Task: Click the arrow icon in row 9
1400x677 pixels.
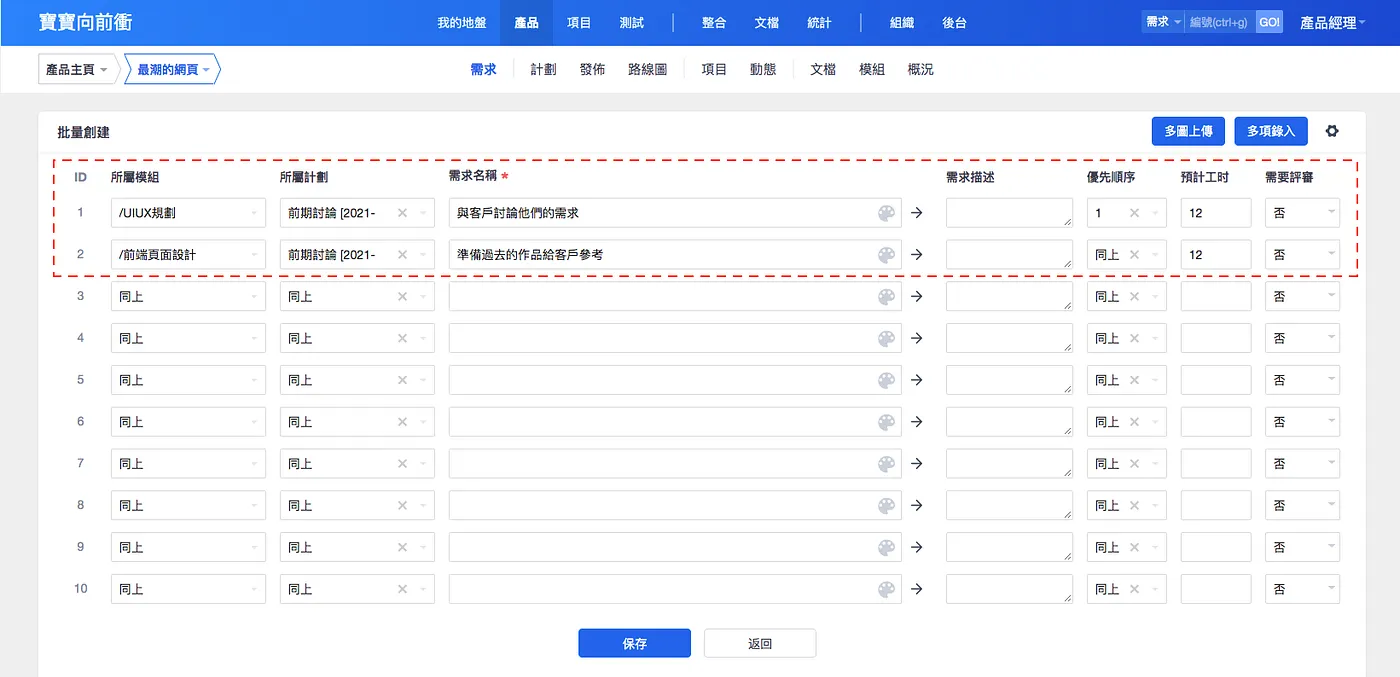Action: point(917,548)
